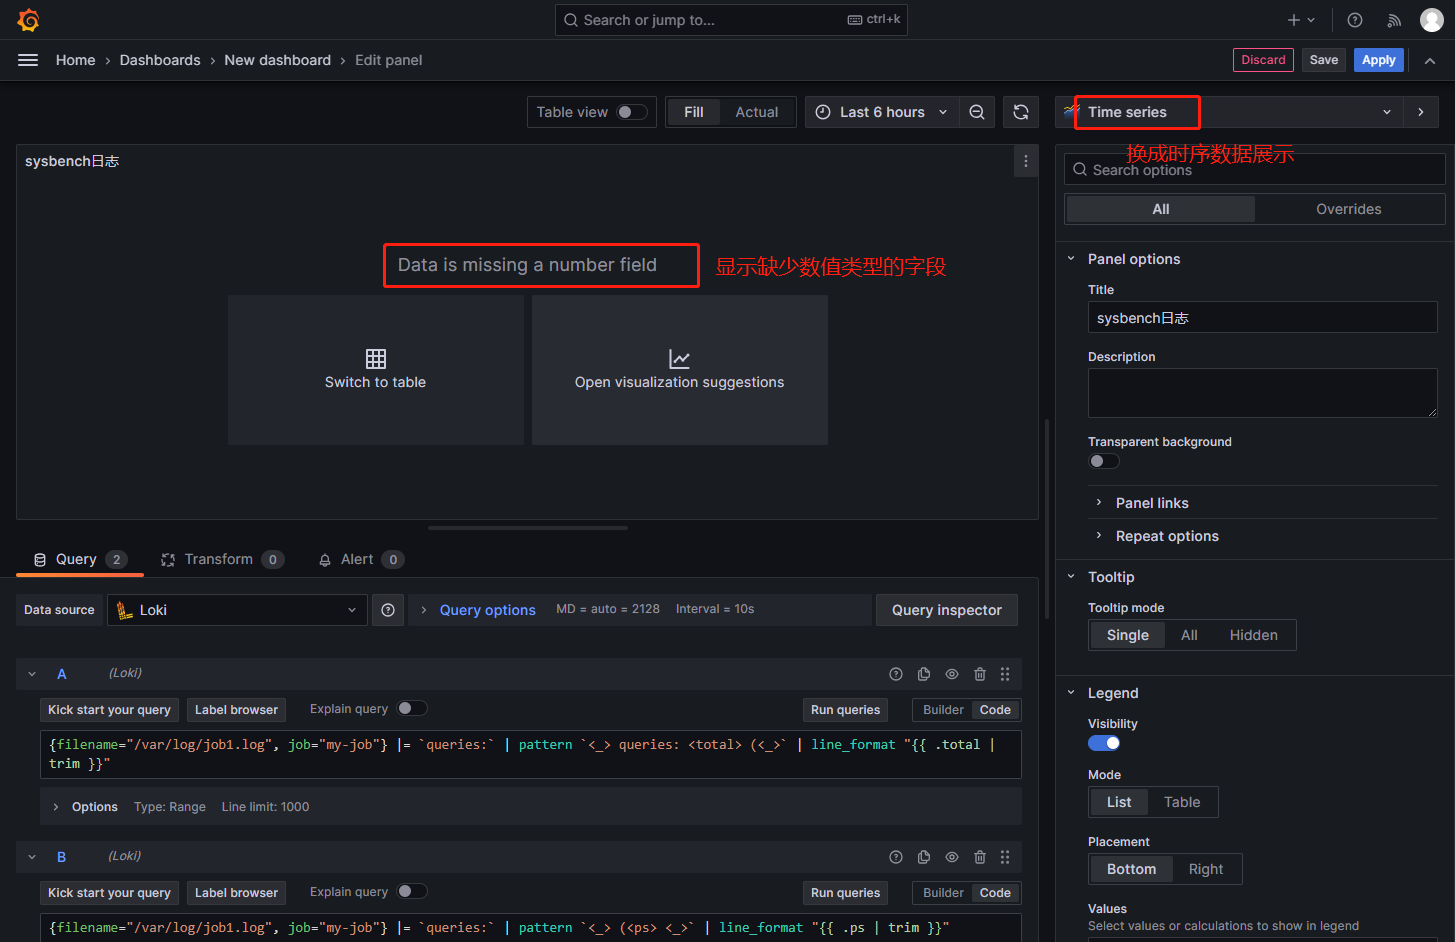The width and height of the screenshot is (1455, 942).
Task: Switch to the Transform tab
Action: click(222, 559)
